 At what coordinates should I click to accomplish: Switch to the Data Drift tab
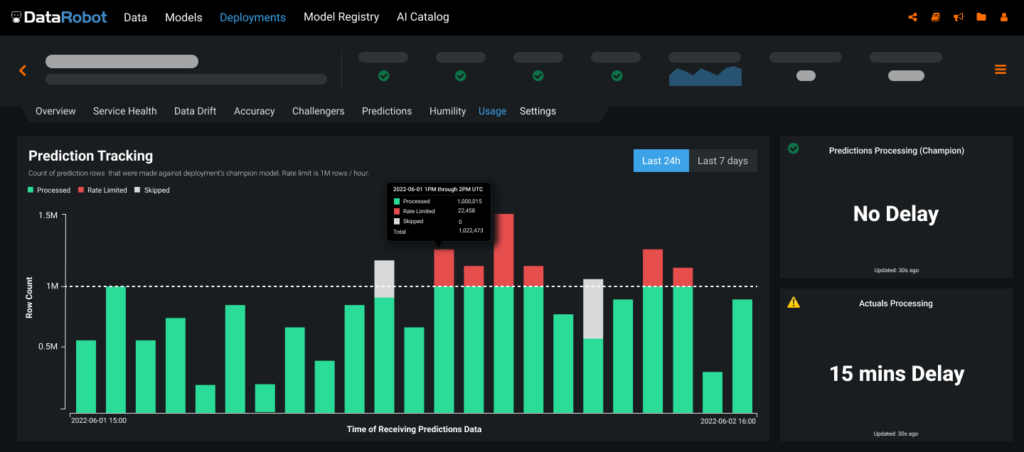(x=195, y=111)
